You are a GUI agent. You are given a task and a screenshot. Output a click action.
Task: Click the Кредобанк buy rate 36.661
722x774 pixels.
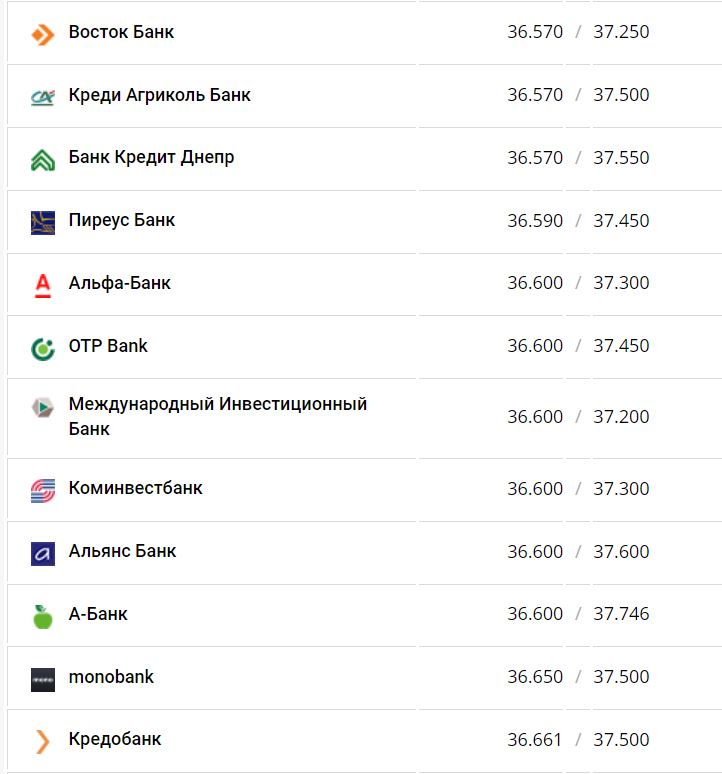coord(535,740)
